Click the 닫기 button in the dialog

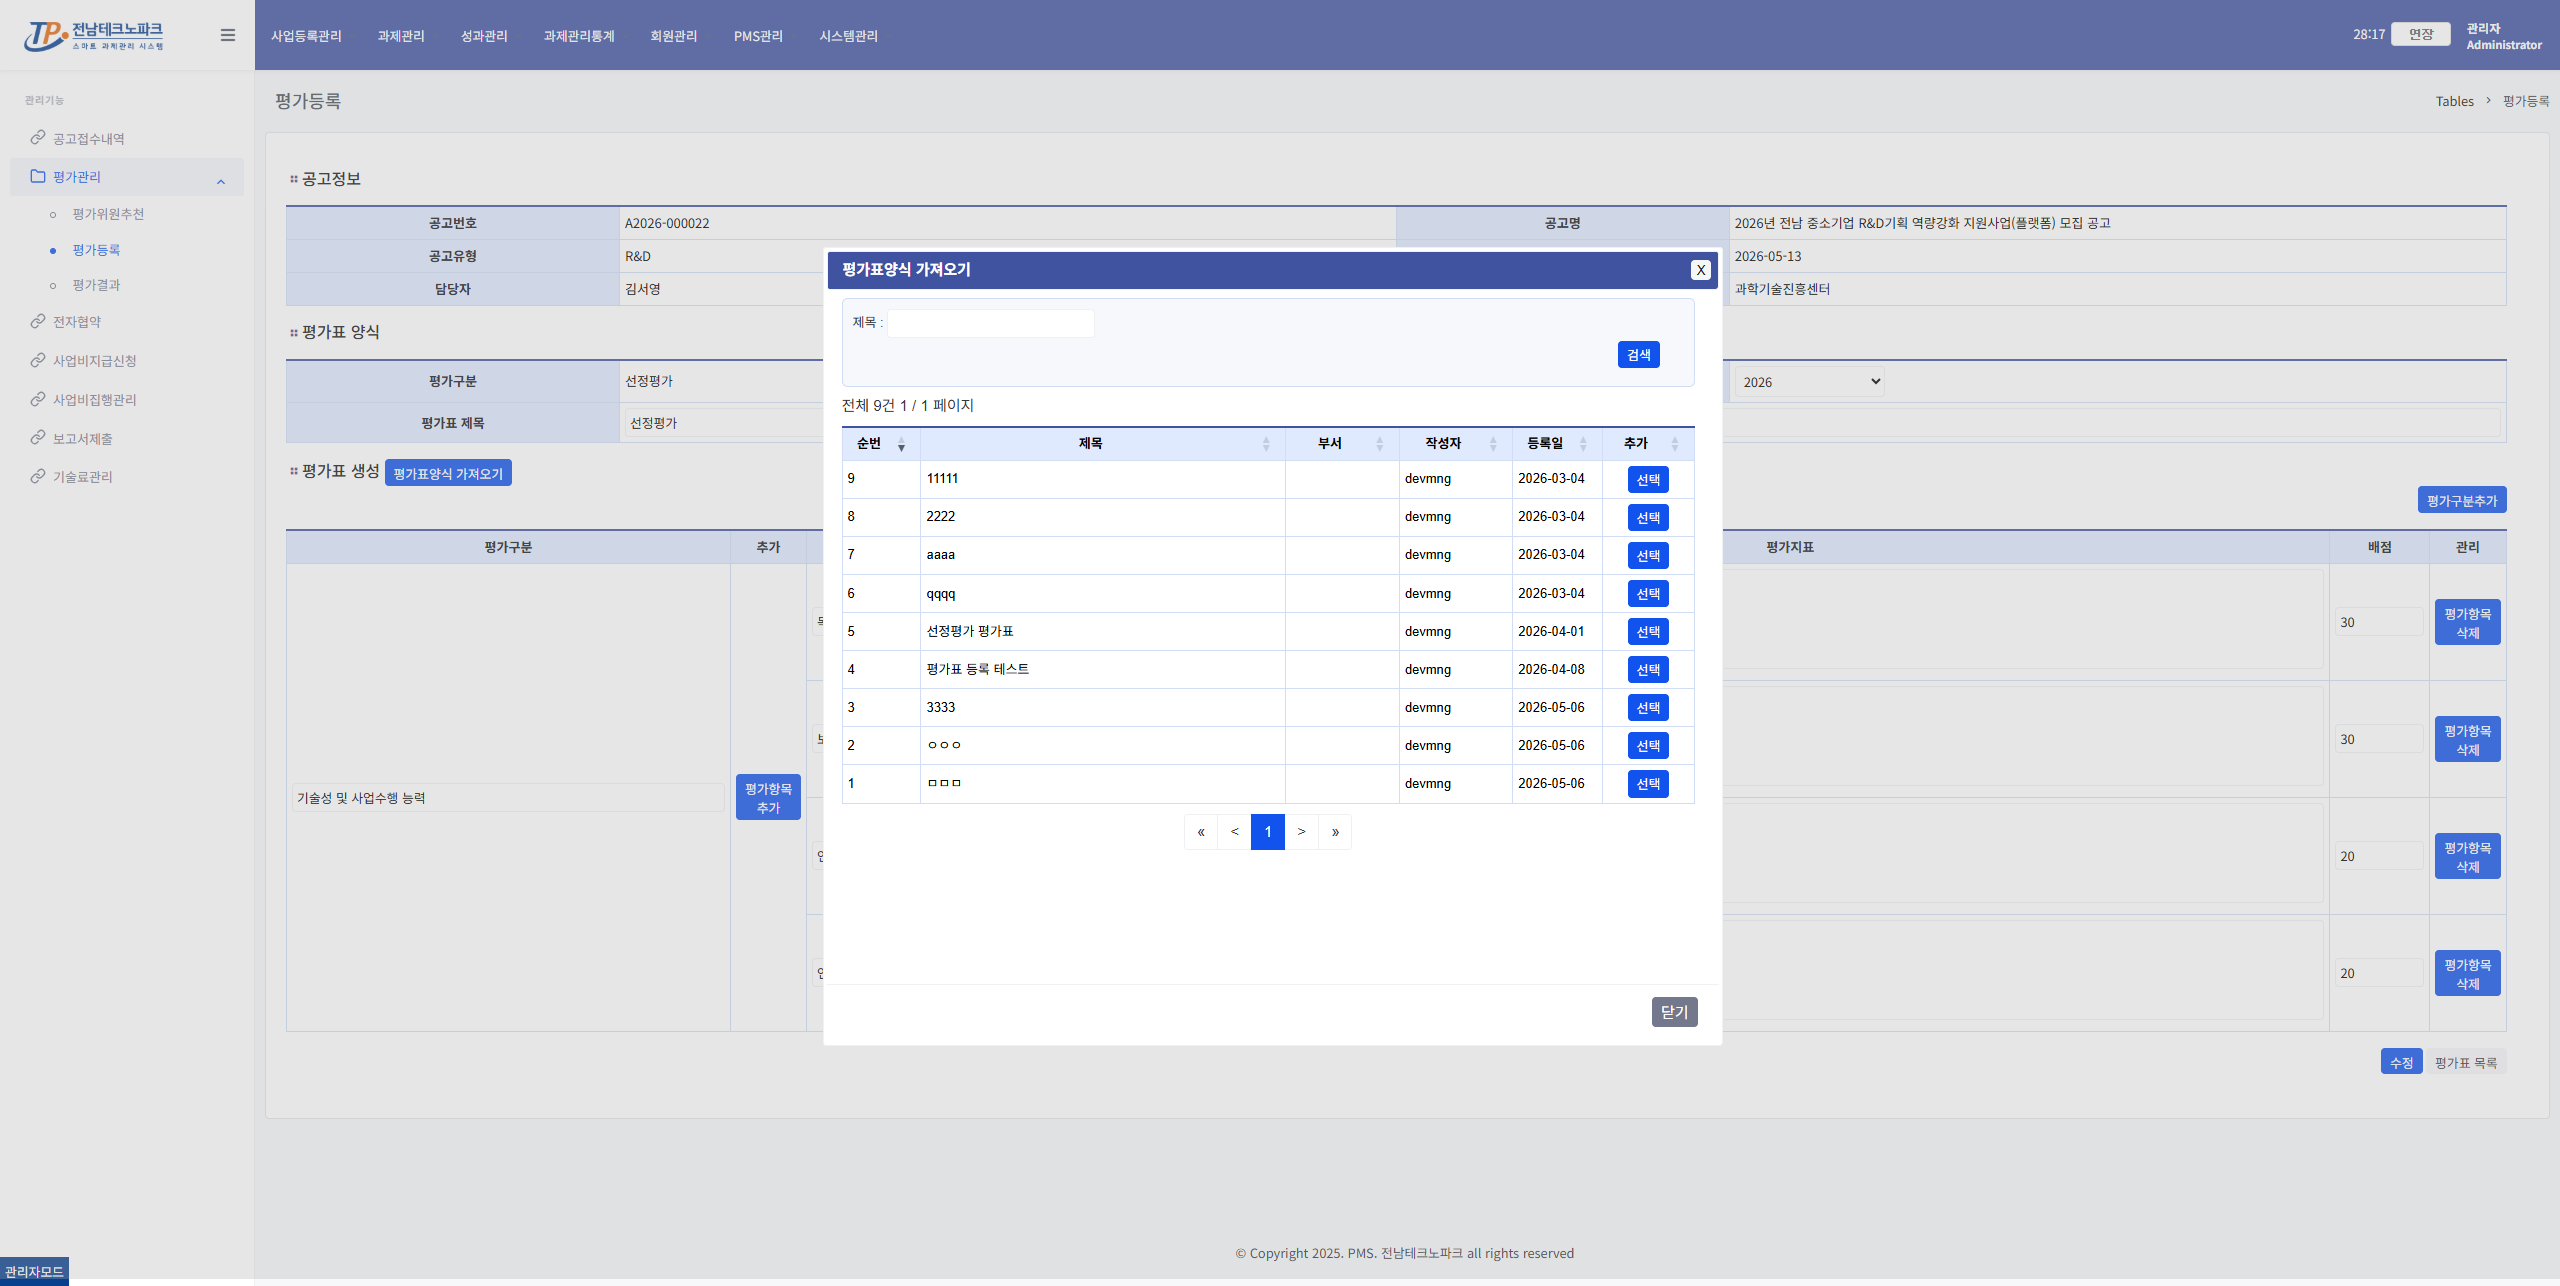[1674, 1012]
